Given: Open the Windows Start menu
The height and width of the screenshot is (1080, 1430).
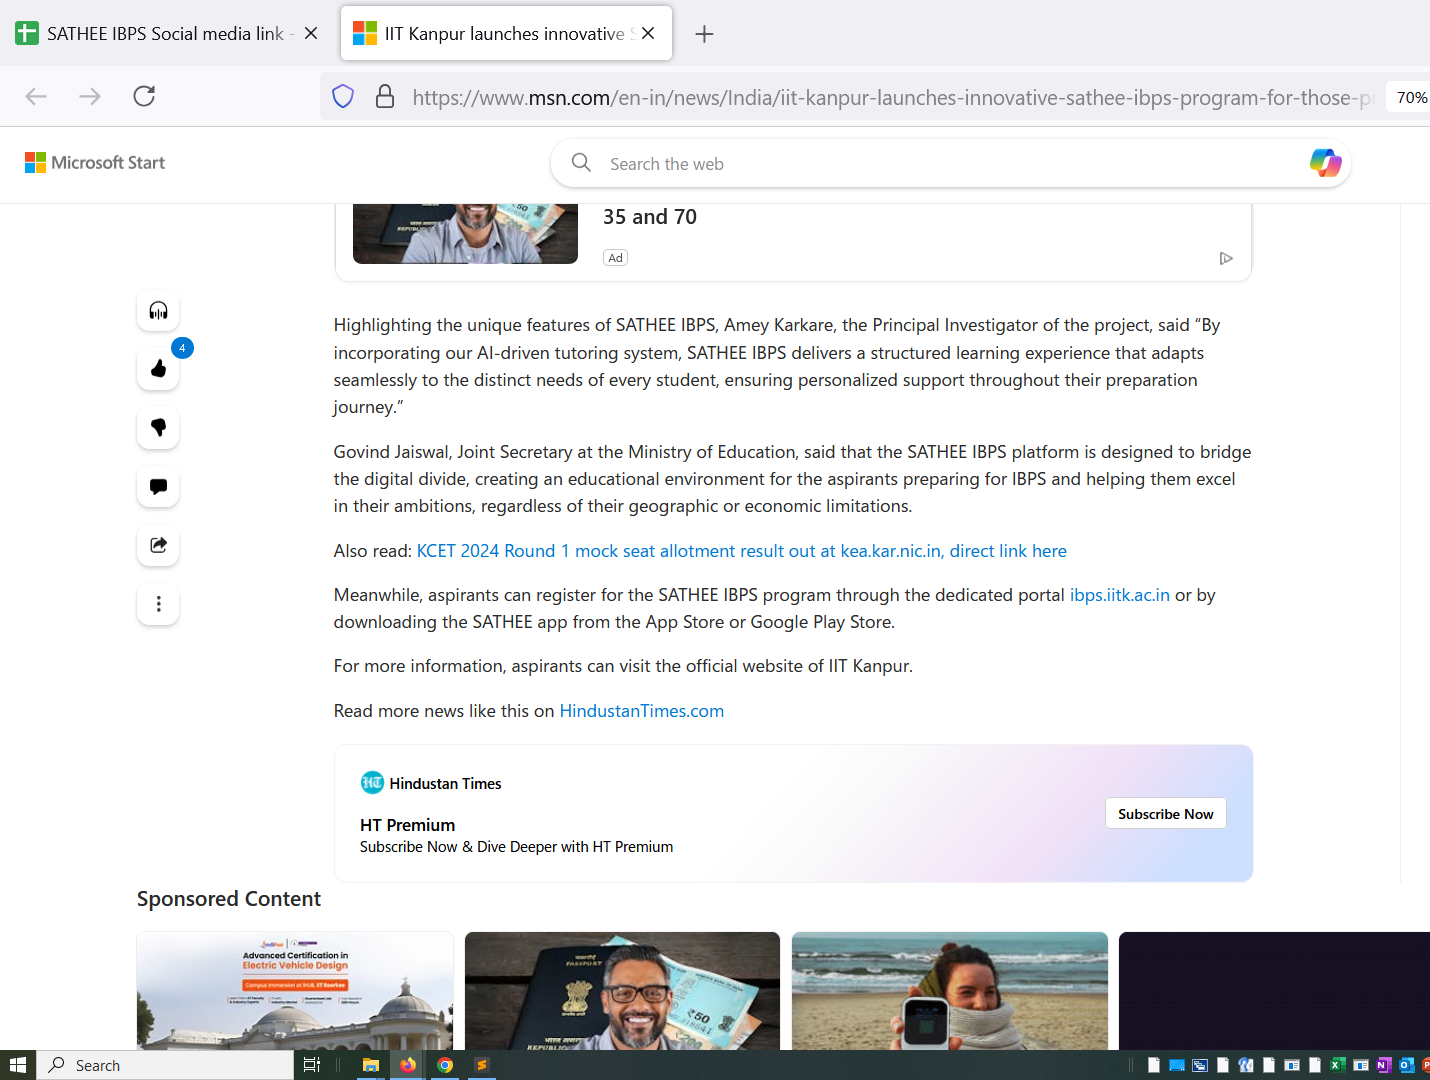Looking at the screenshot, I should 17,1065.
